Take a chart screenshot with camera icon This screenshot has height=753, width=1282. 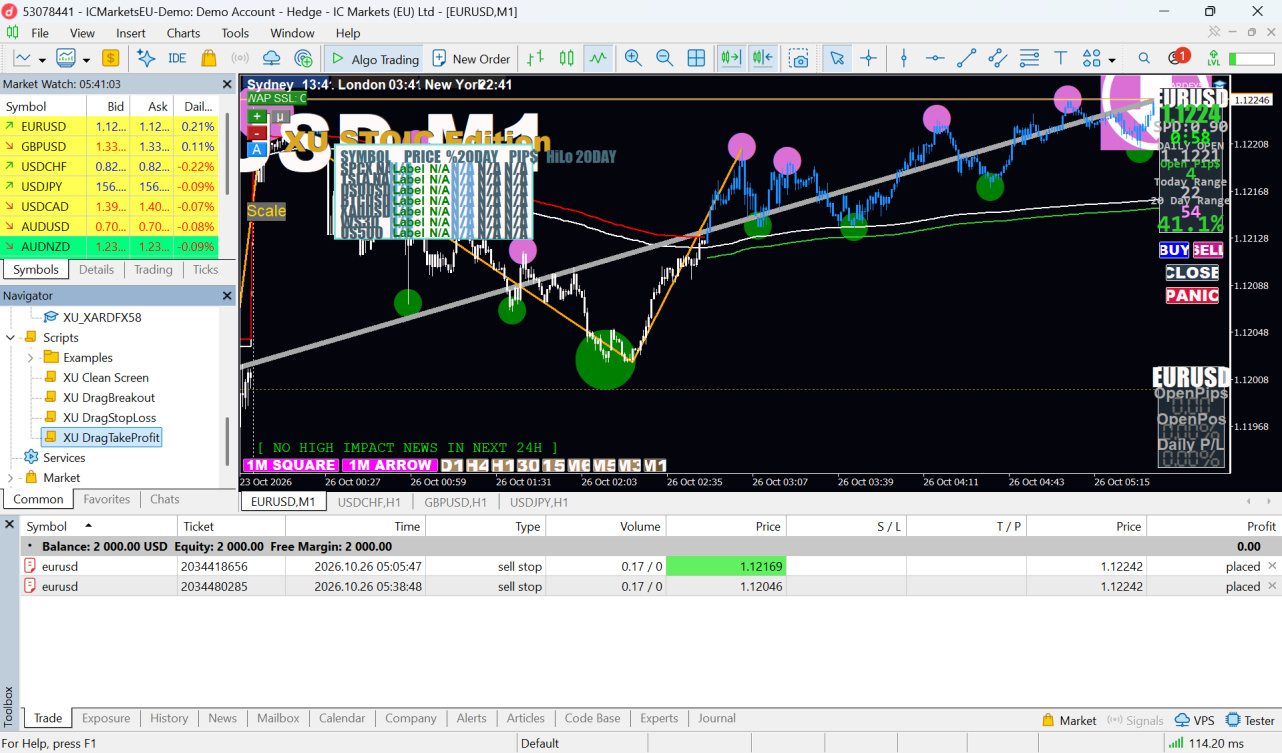[798, 58]
